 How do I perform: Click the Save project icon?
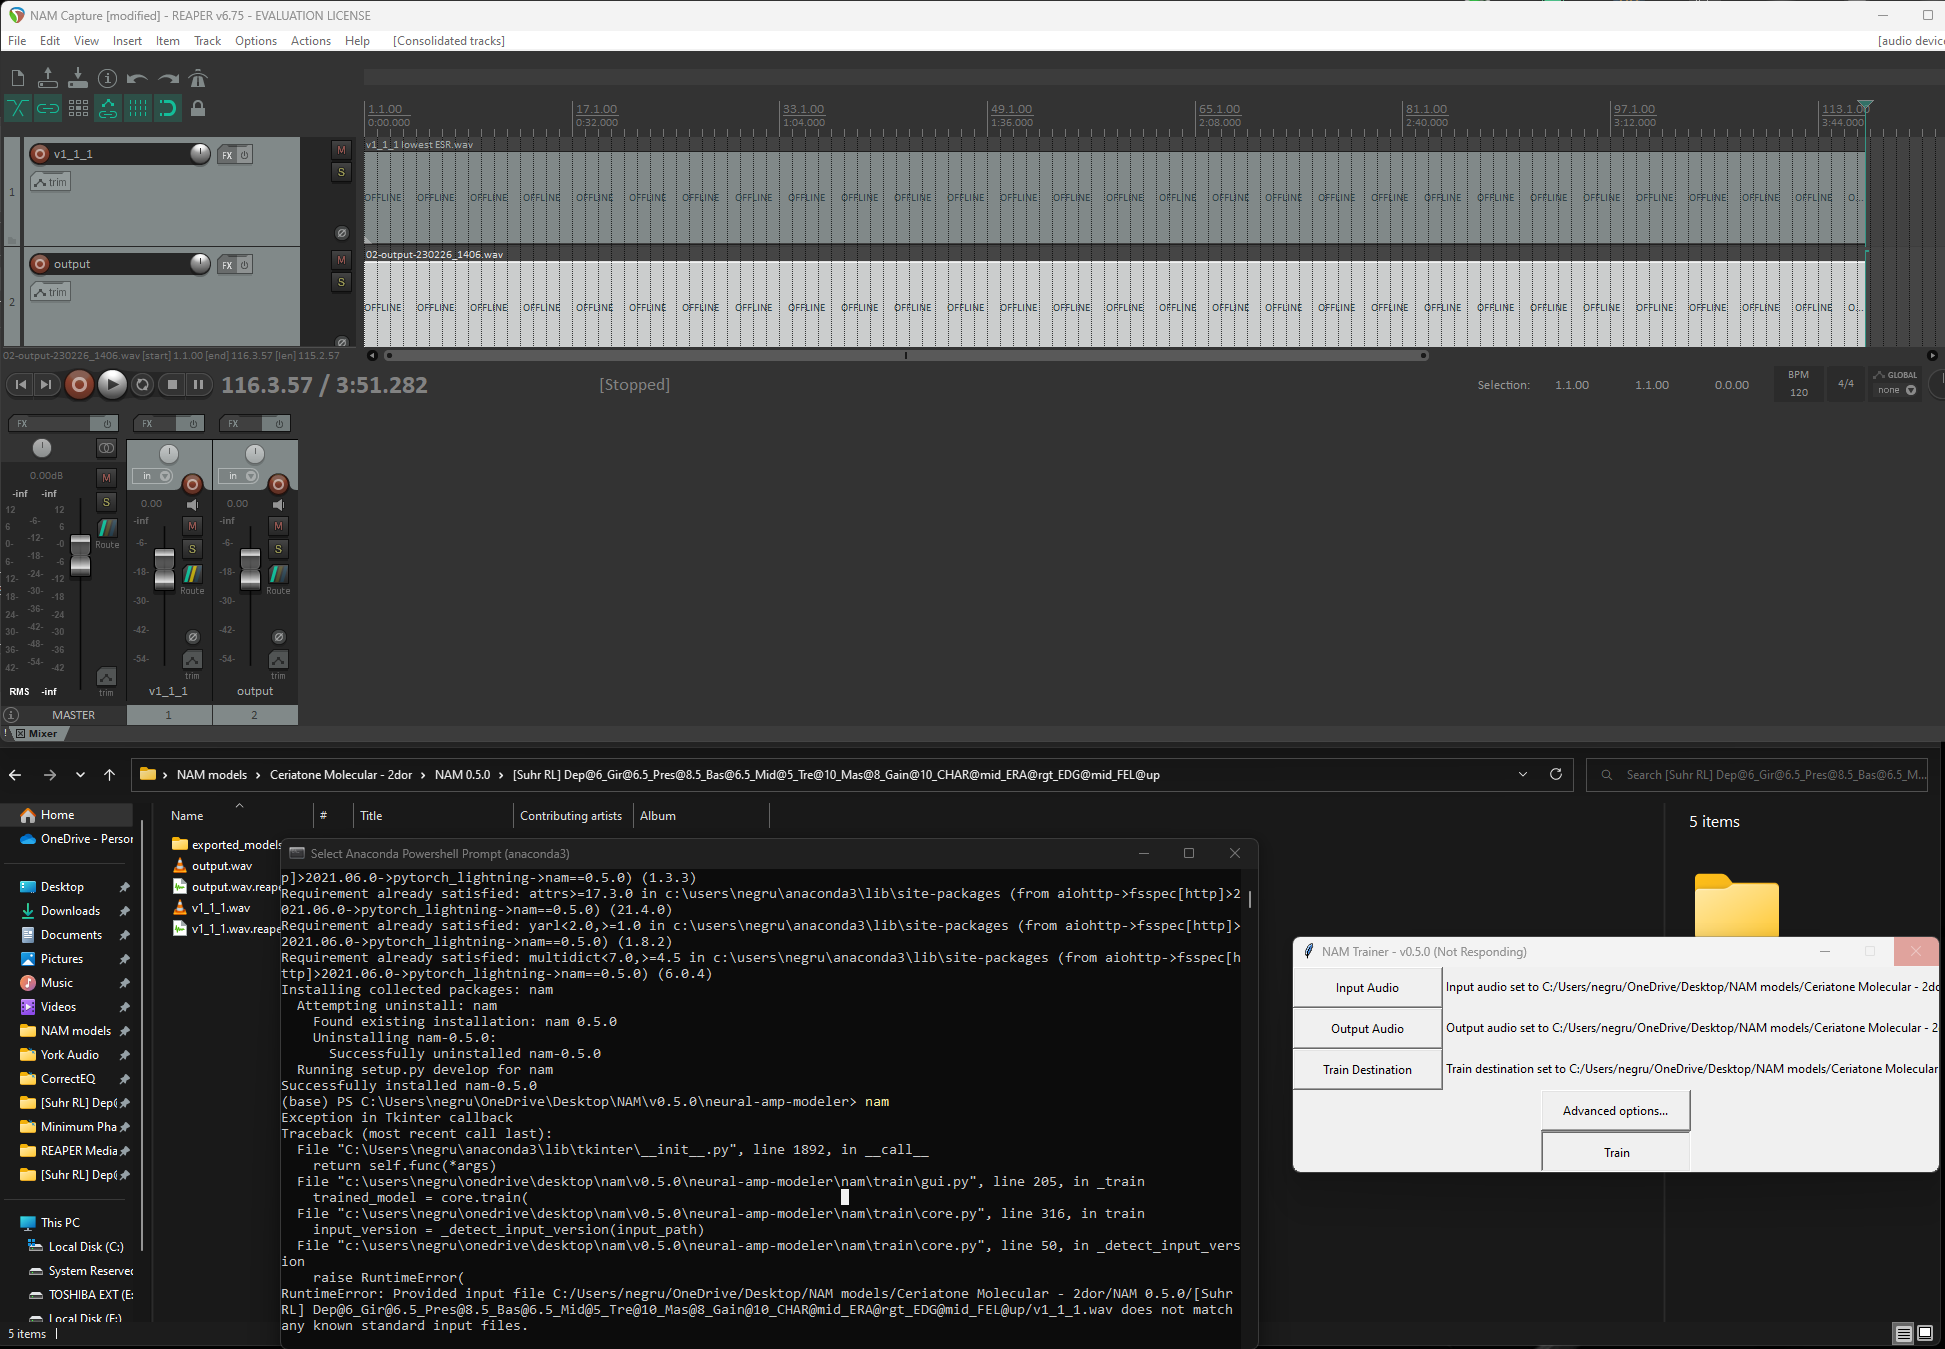(77, 78)
